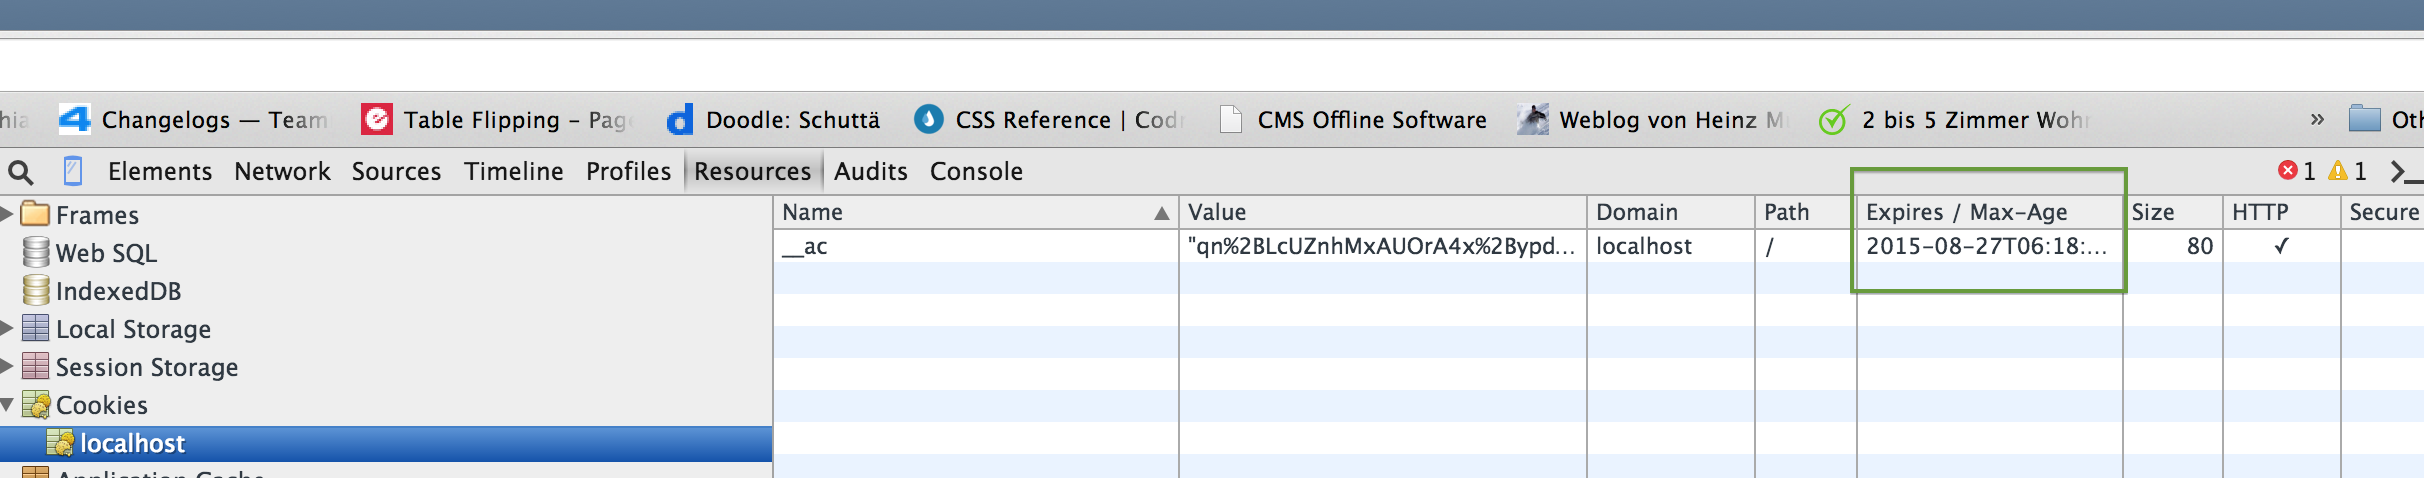
Task: Sort by Expires / Max-Age column header
Action: pos(1966,212)
